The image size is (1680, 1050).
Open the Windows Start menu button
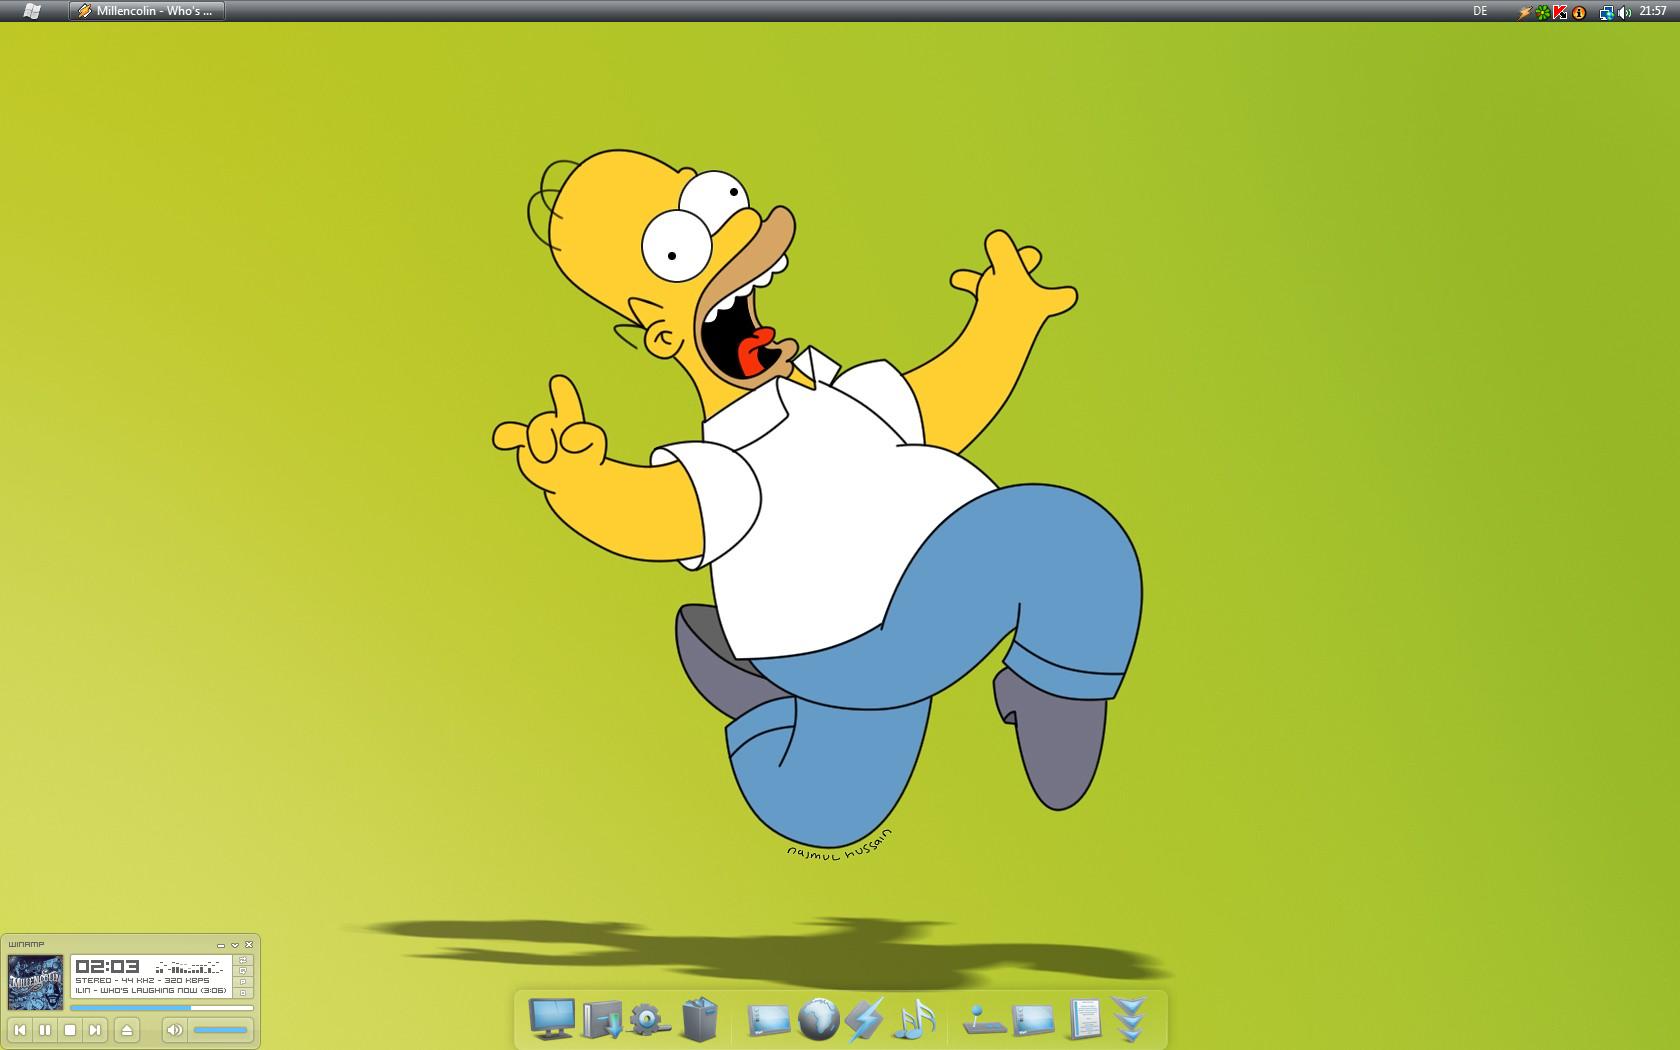[31, 11]
